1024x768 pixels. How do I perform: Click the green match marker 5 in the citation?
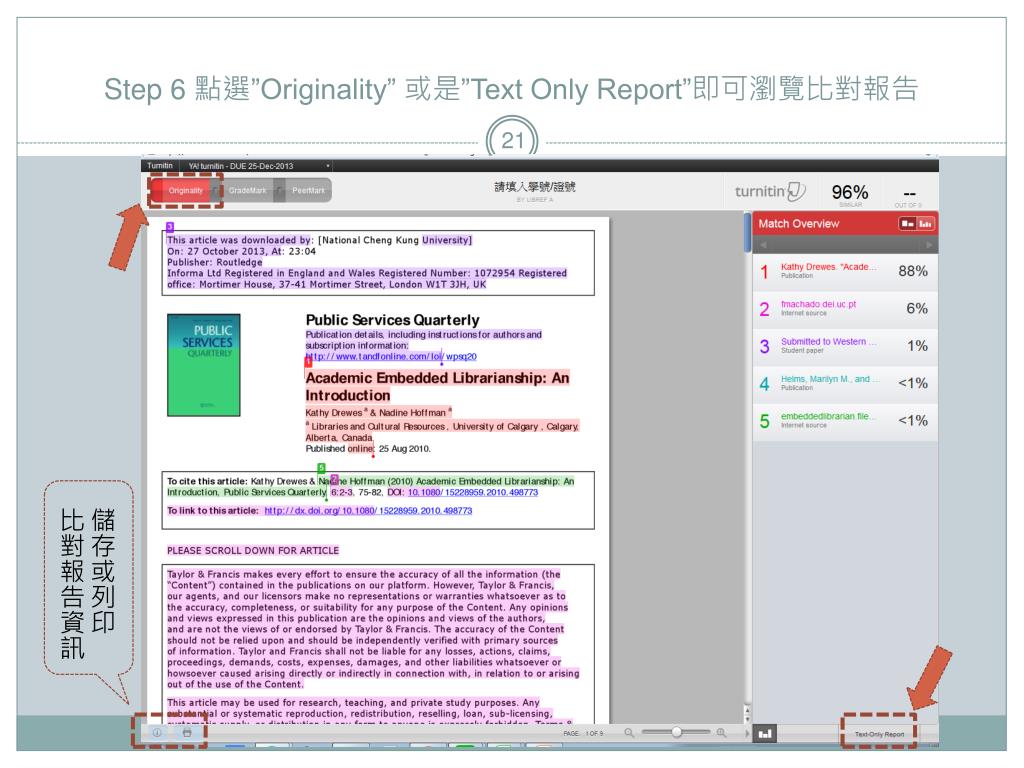321,468
